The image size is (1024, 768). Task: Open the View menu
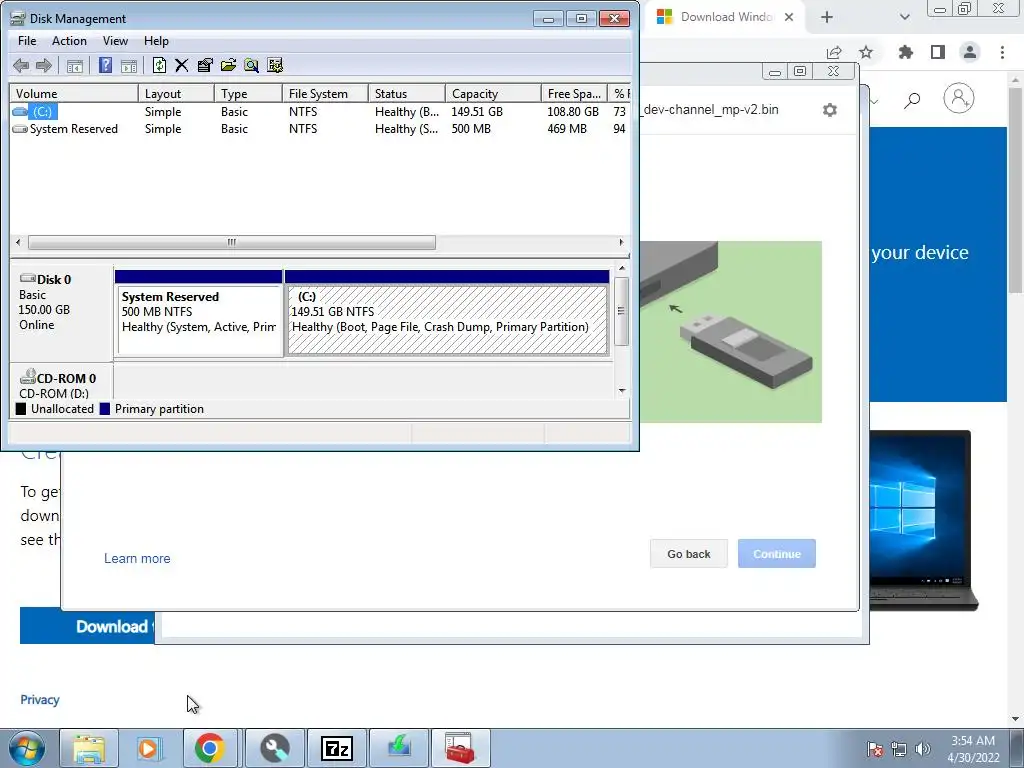point(115,40)
